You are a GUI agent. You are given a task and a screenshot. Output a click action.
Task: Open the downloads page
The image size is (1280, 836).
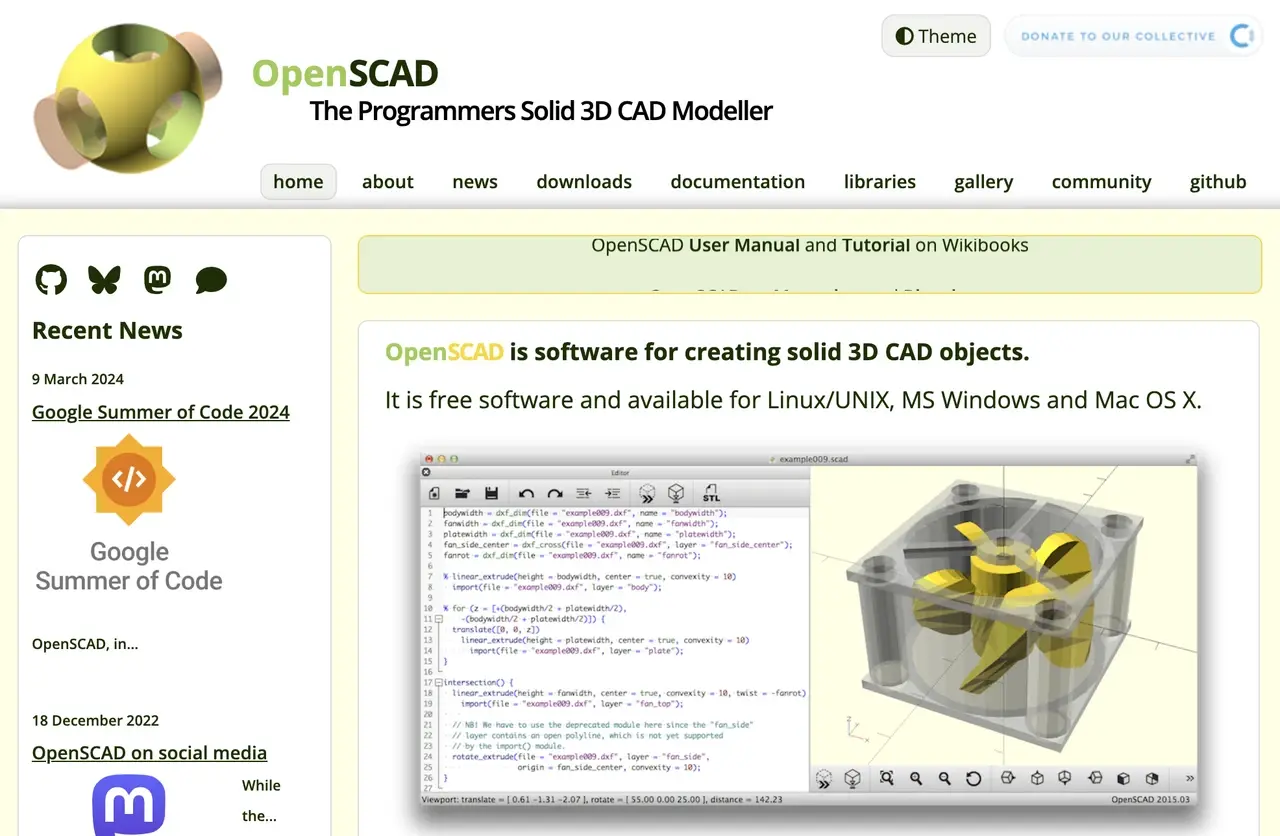pyautogui.click(x=584, y=182)
